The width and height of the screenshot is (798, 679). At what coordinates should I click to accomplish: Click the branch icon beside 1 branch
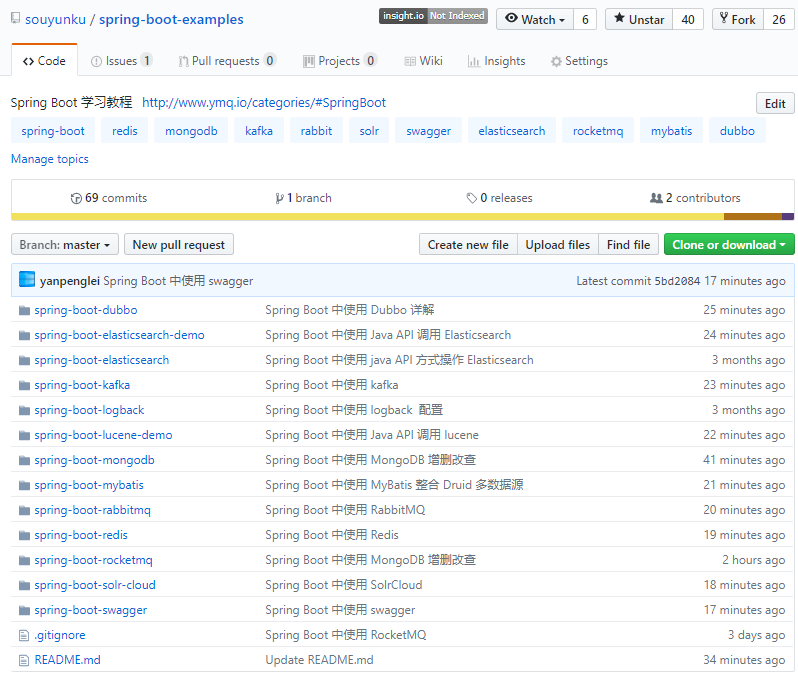(x=279, y=199)
